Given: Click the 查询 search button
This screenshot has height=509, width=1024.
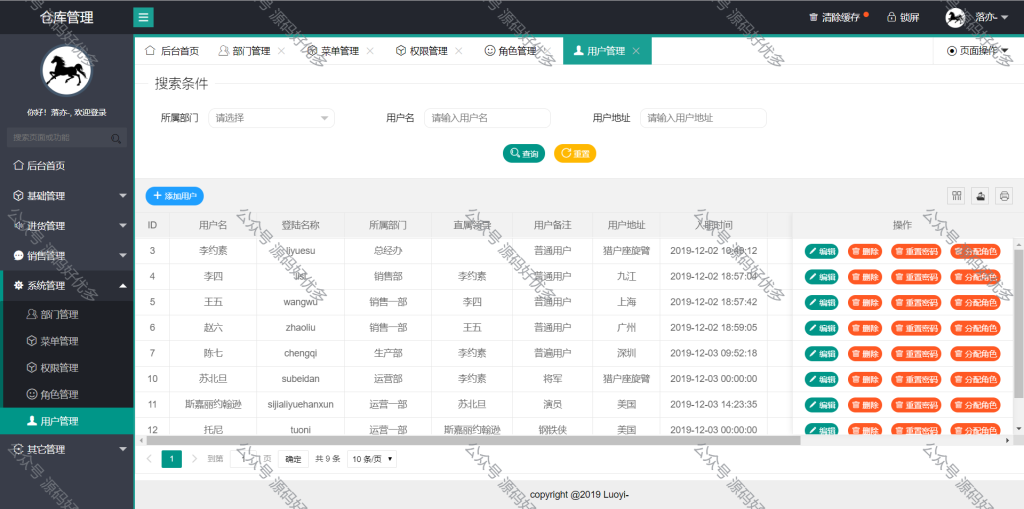Looking at the screenshot, I should [524, 154].
